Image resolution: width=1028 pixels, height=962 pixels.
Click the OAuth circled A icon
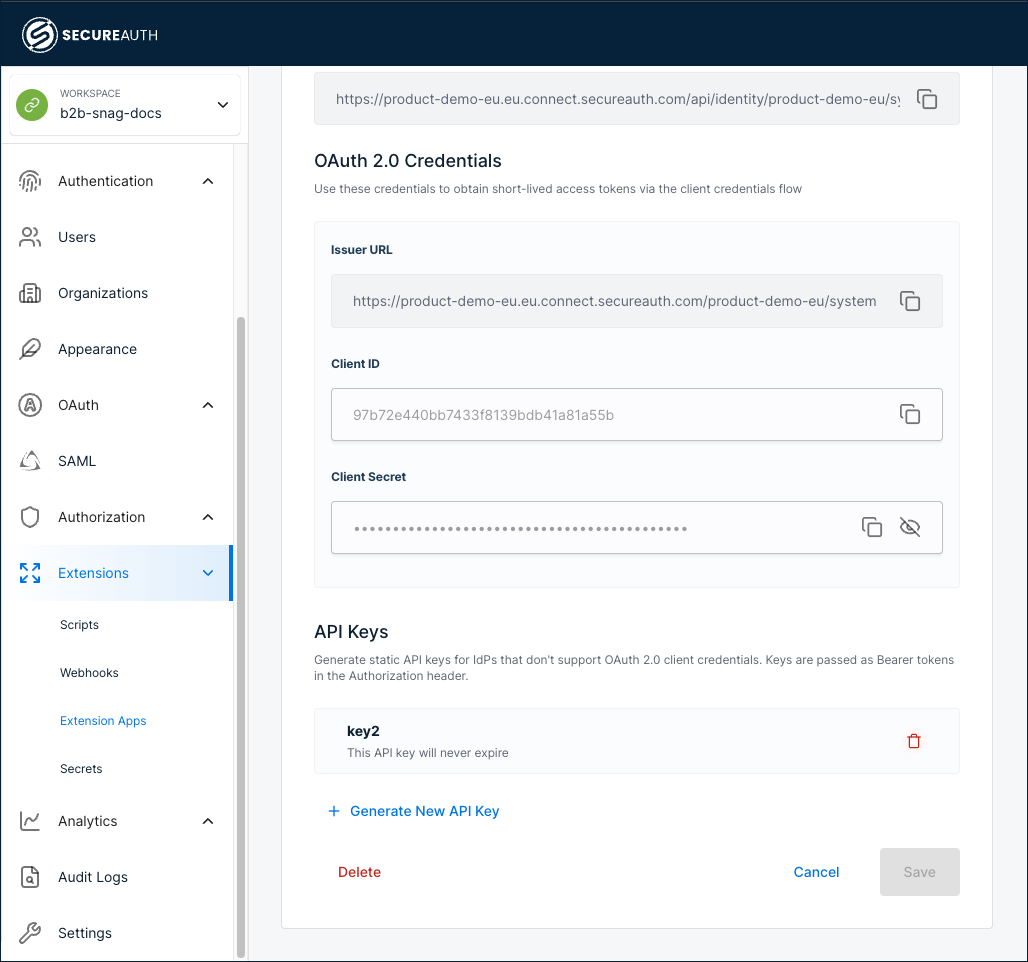[30, 405]
